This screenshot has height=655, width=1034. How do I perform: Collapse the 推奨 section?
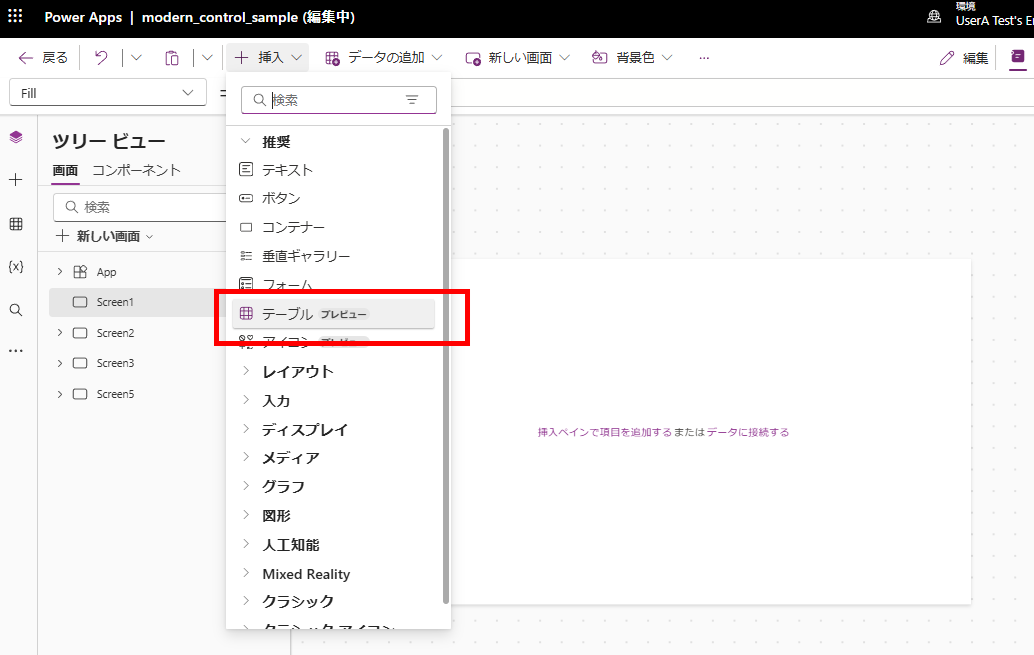point(246,142)
